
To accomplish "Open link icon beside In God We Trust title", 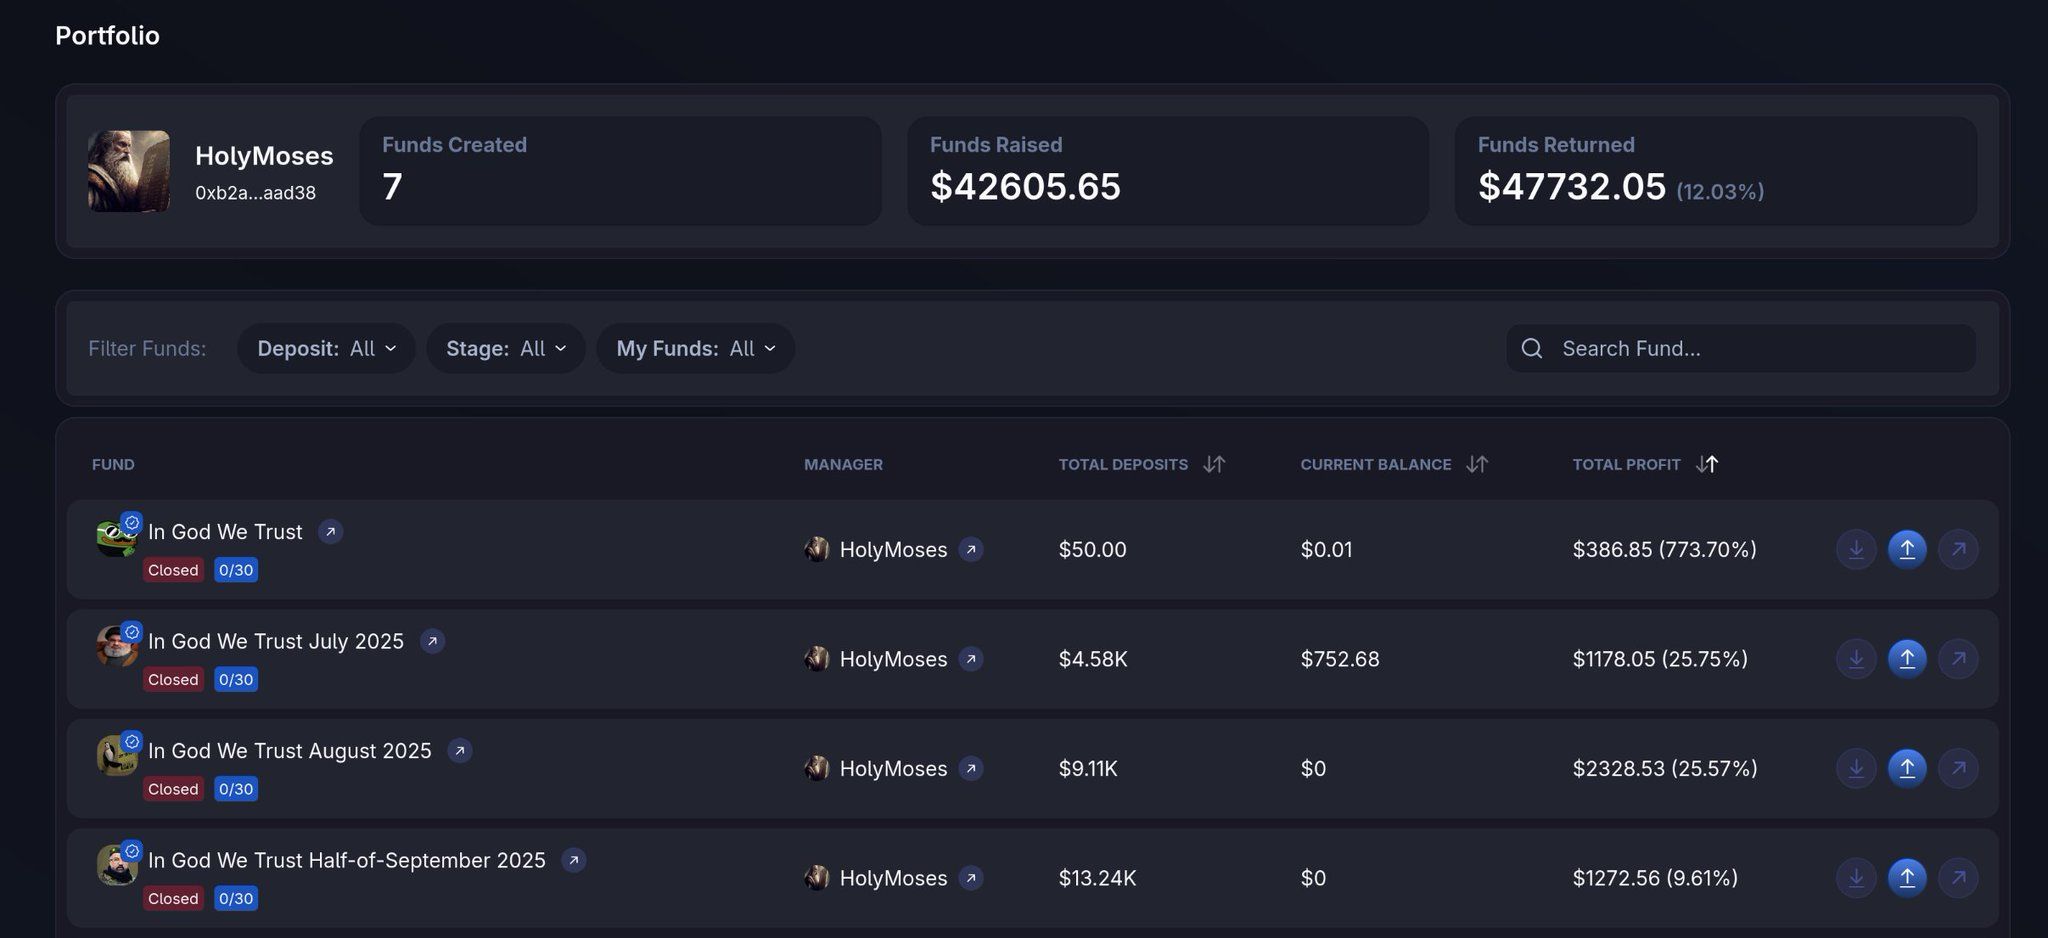I will (x=331, y=532).
